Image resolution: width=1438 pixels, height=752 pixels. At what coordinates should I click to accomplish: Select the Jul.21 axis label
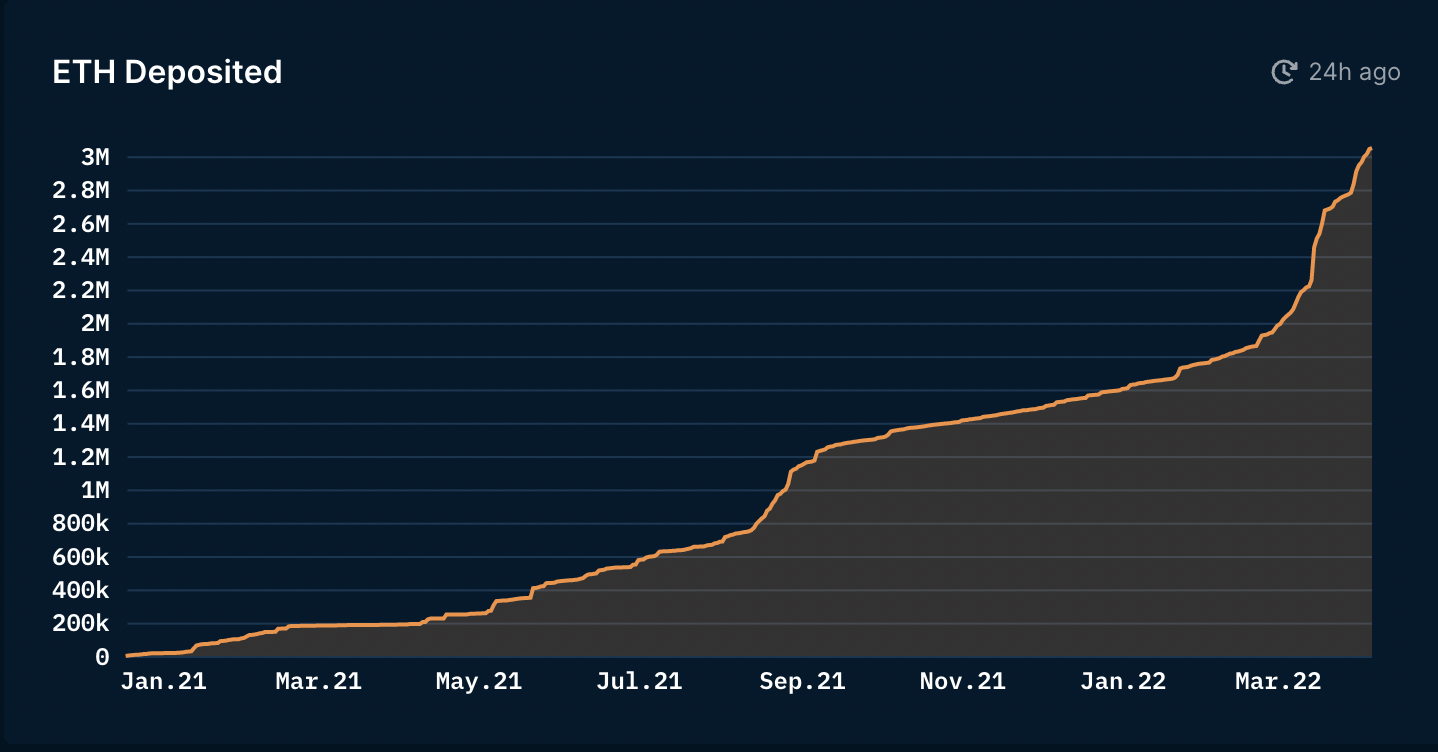coord(640,681)
